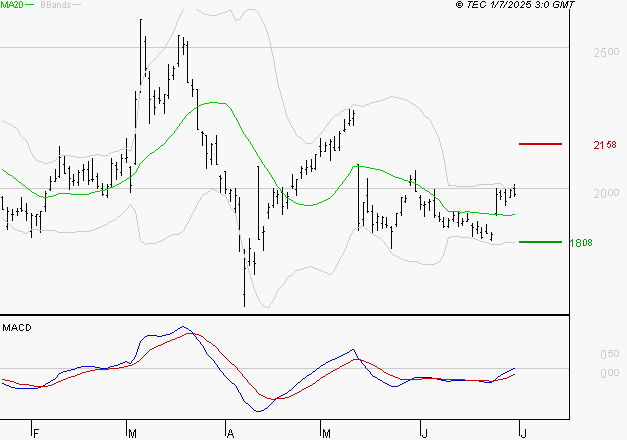
Task: Click the red 2158 resistance value
Action: 605,145
